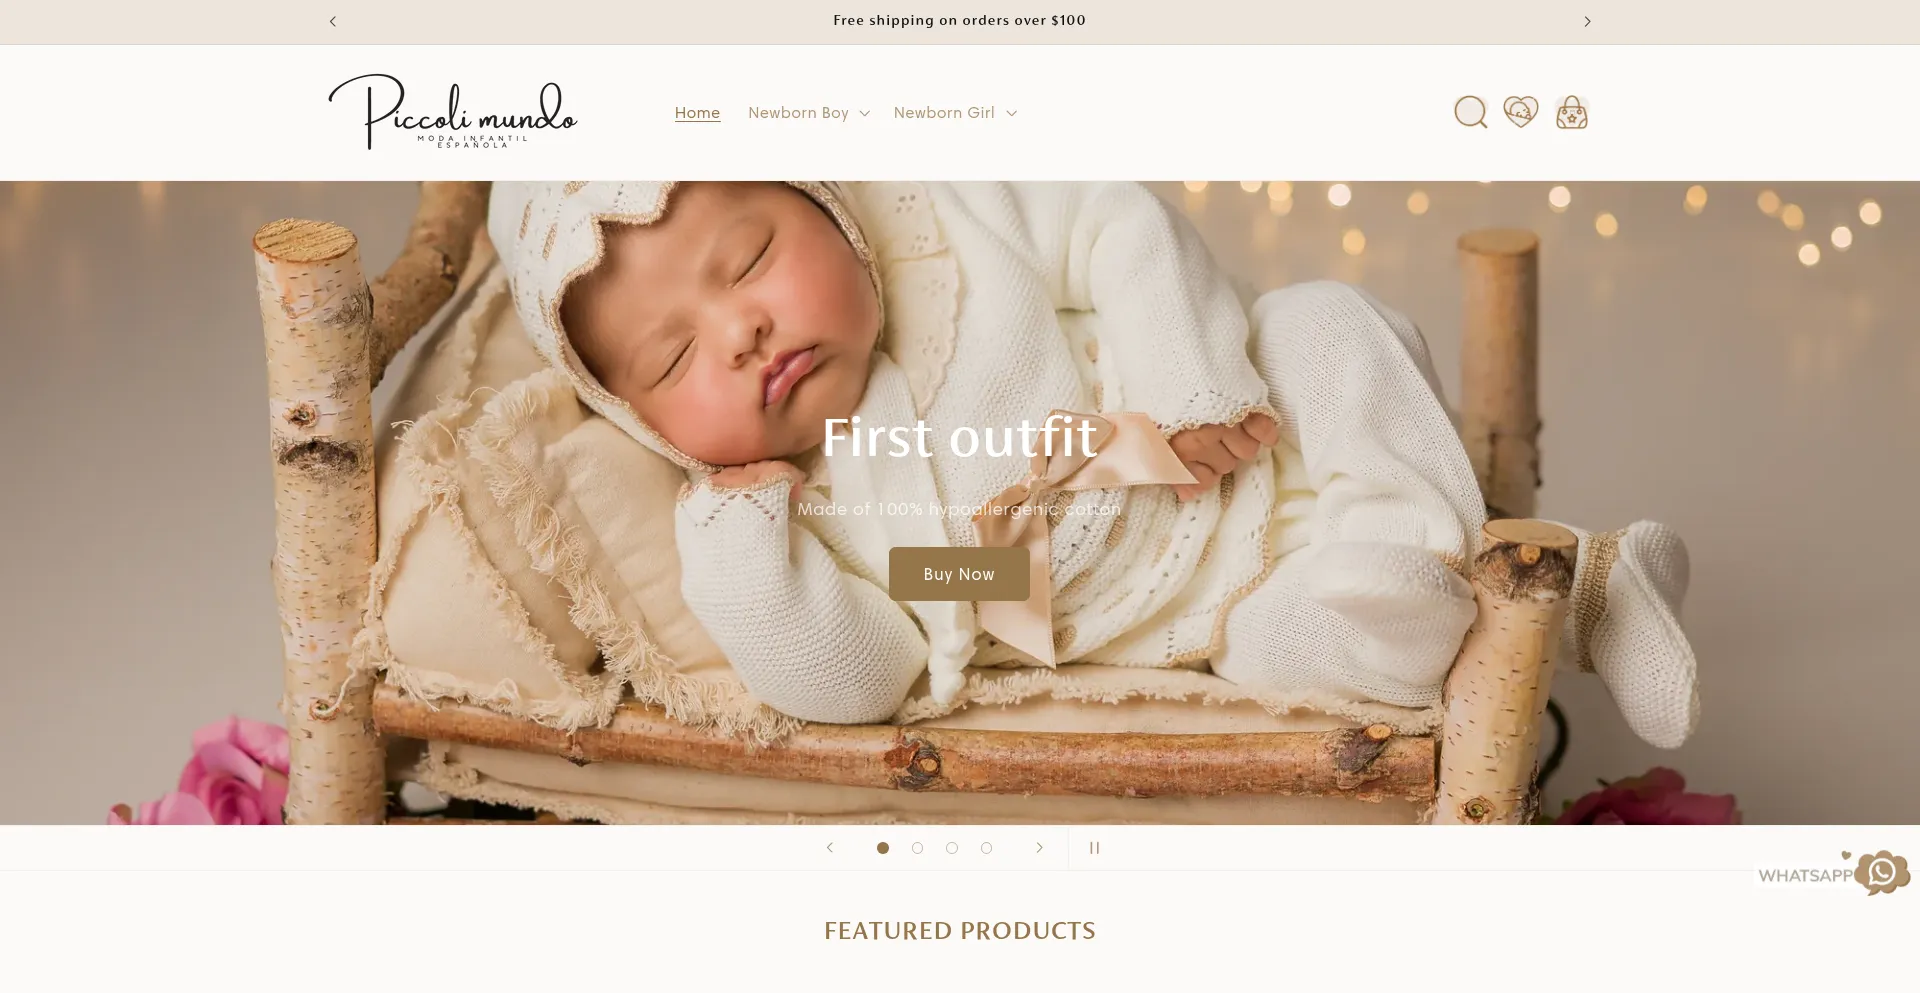Show next announcement with right arrow
Image resolution: width=1920 pixels, height=993 pixels.
point(1587,21)
